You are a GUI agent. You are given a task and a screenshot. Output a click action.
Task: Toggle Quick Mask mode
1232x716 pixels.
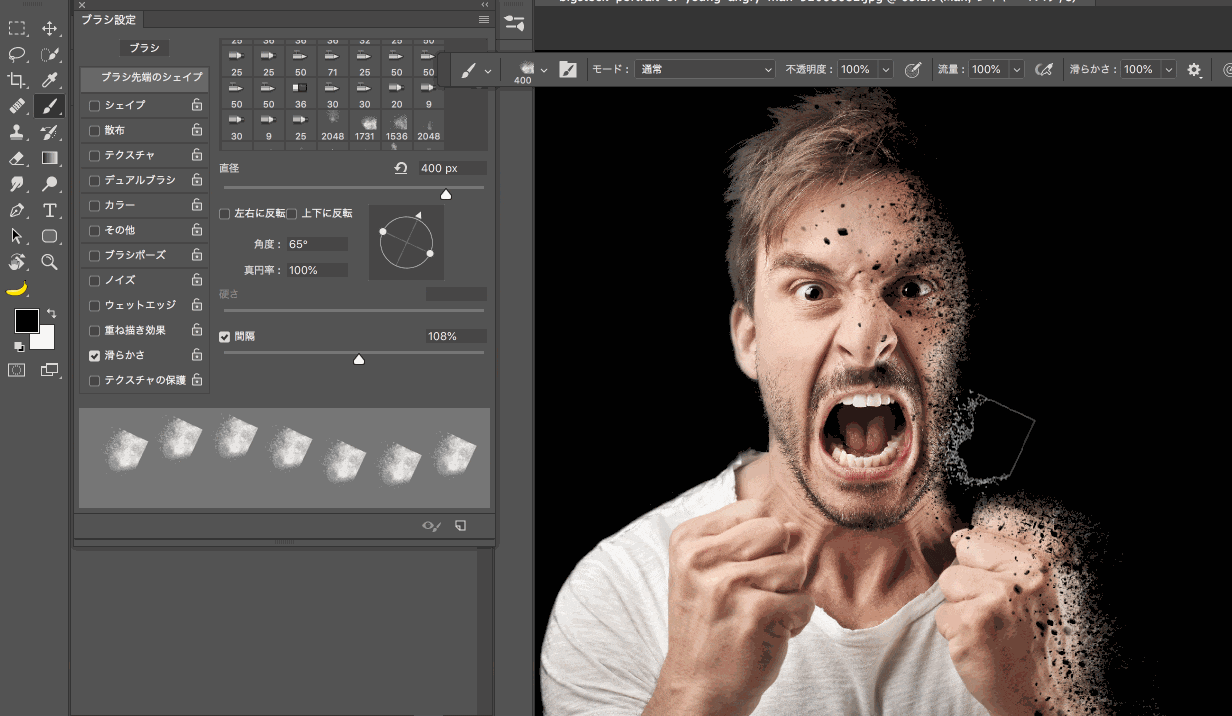tap(17, 370)
